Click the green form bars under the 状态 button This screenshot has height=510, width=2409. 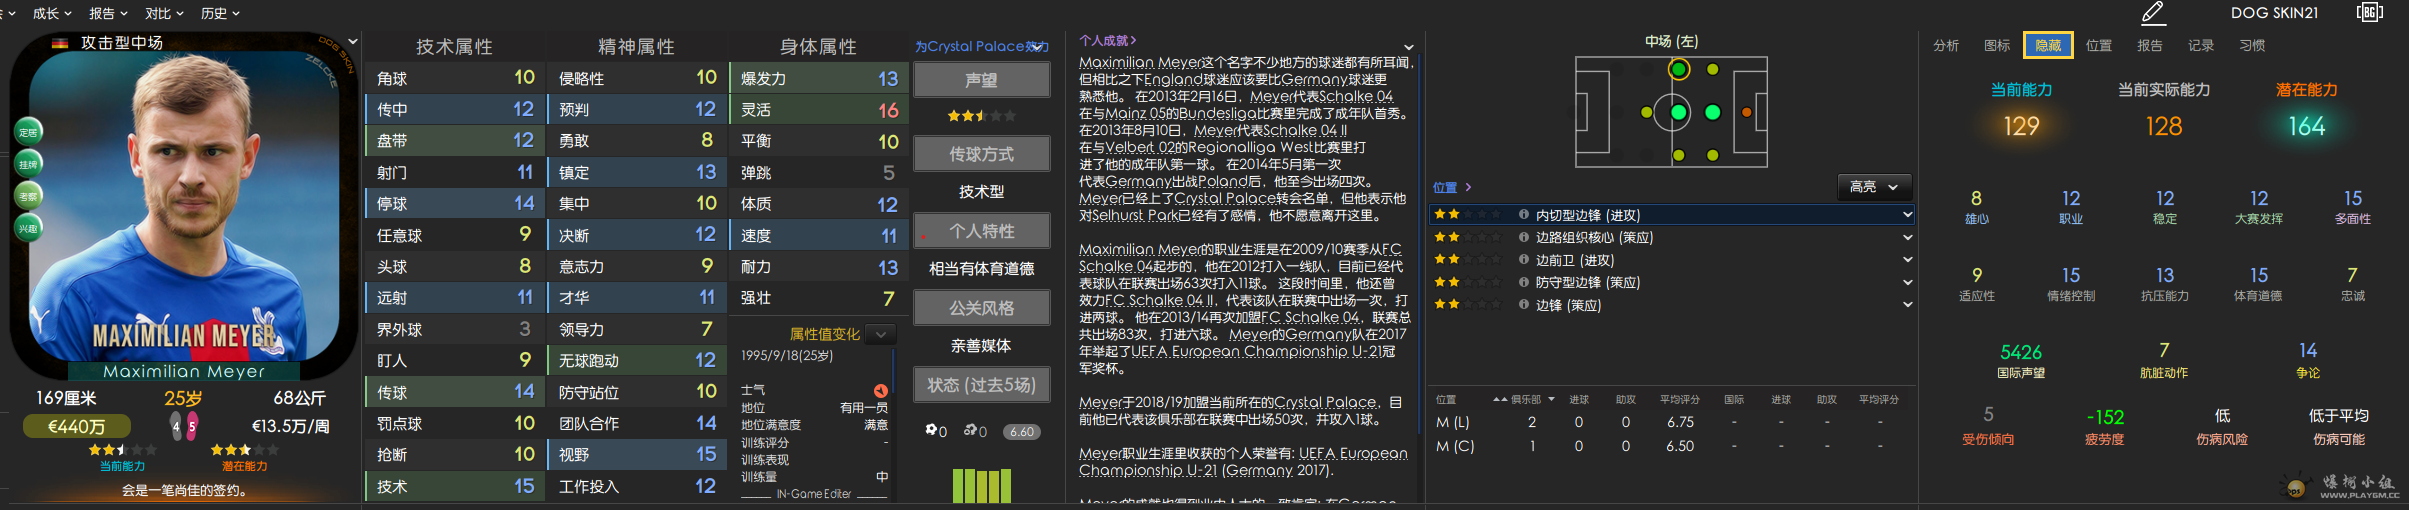981,485
